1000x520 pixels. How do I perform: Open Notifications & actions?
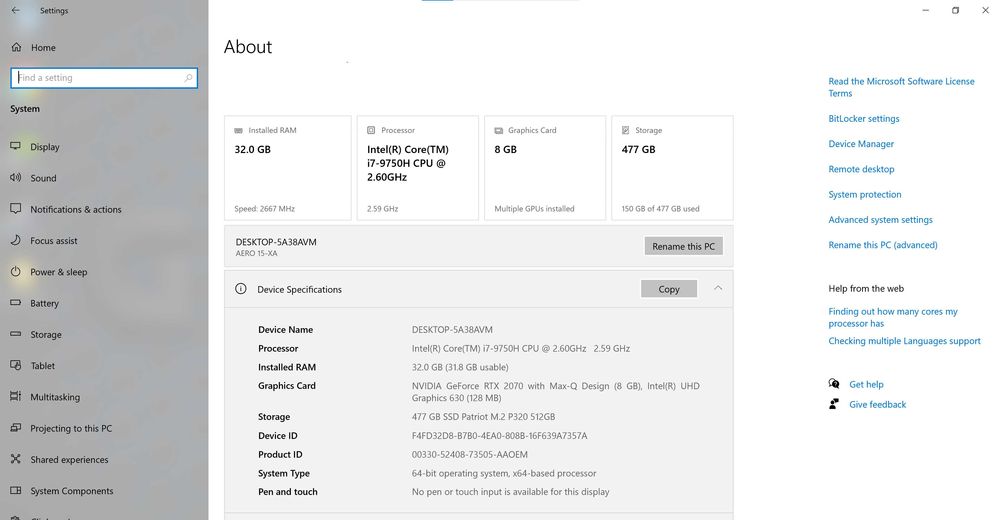coord(75,209)
